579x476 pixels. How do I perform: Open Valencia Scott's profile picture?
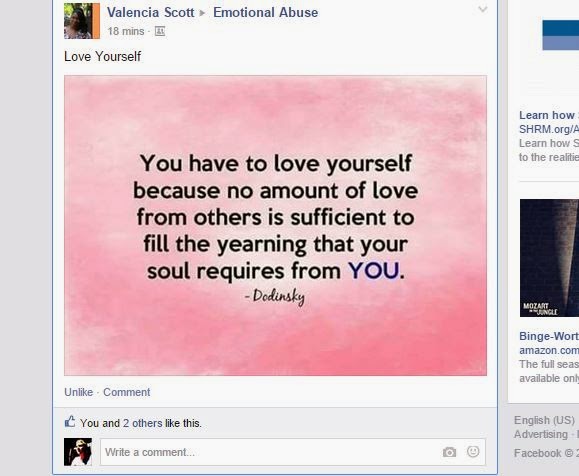82,21
